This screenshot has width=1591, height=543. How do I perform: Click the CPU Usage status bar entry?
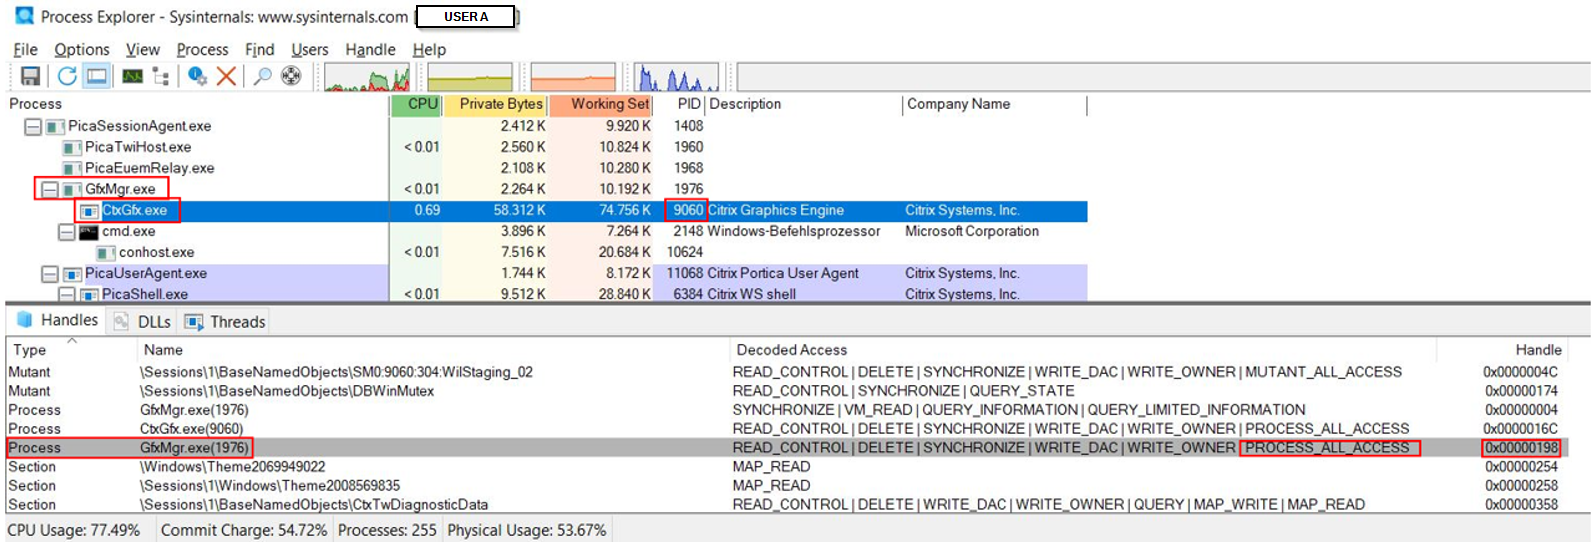74,530
